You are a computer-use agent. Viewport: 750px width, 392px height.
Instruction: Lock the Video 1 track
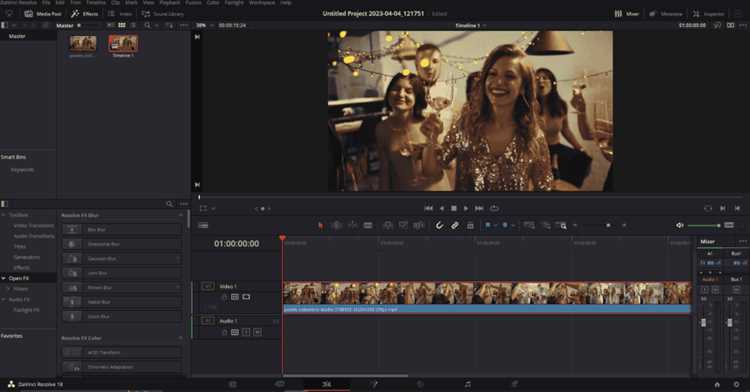click(224, 297)
